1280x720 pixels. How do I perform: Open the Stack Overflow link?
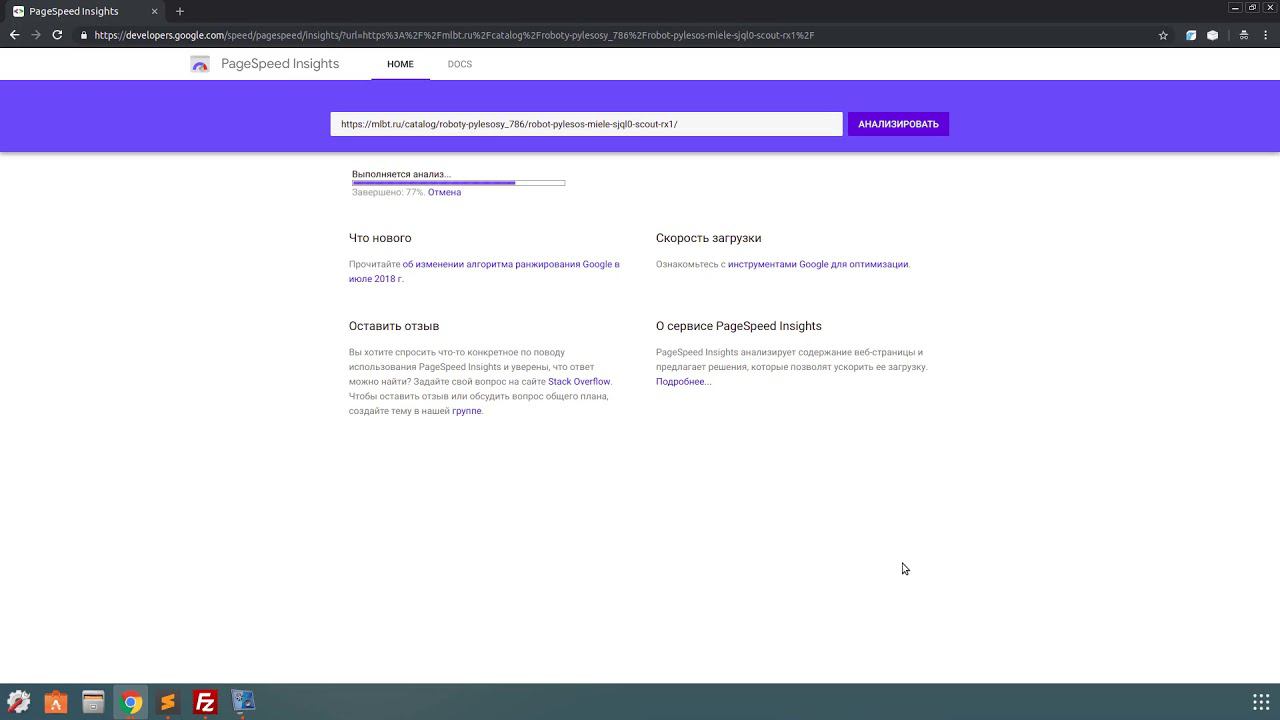pos(579,381)
